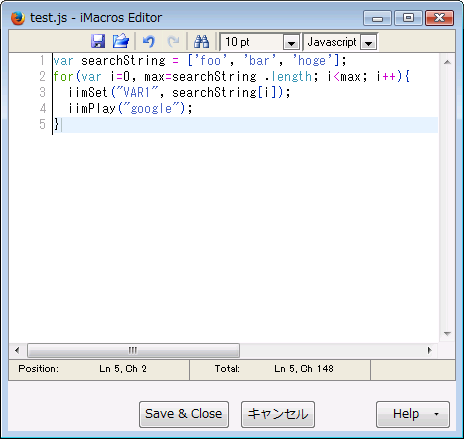464x439 pixels.
Task: Open the Help button dropdown arrow
Action: tap(436, 414)
